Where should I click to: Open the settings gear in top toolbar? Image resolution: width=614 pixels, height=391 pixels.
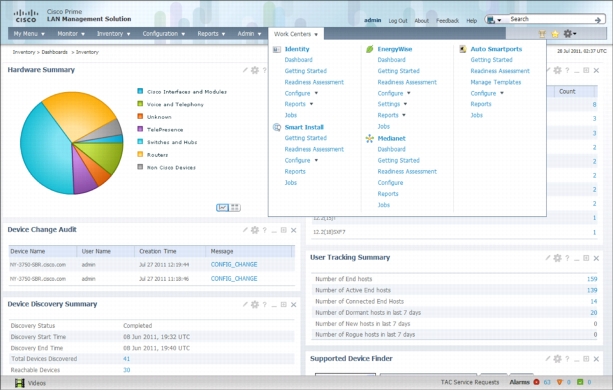coord(569,34)
